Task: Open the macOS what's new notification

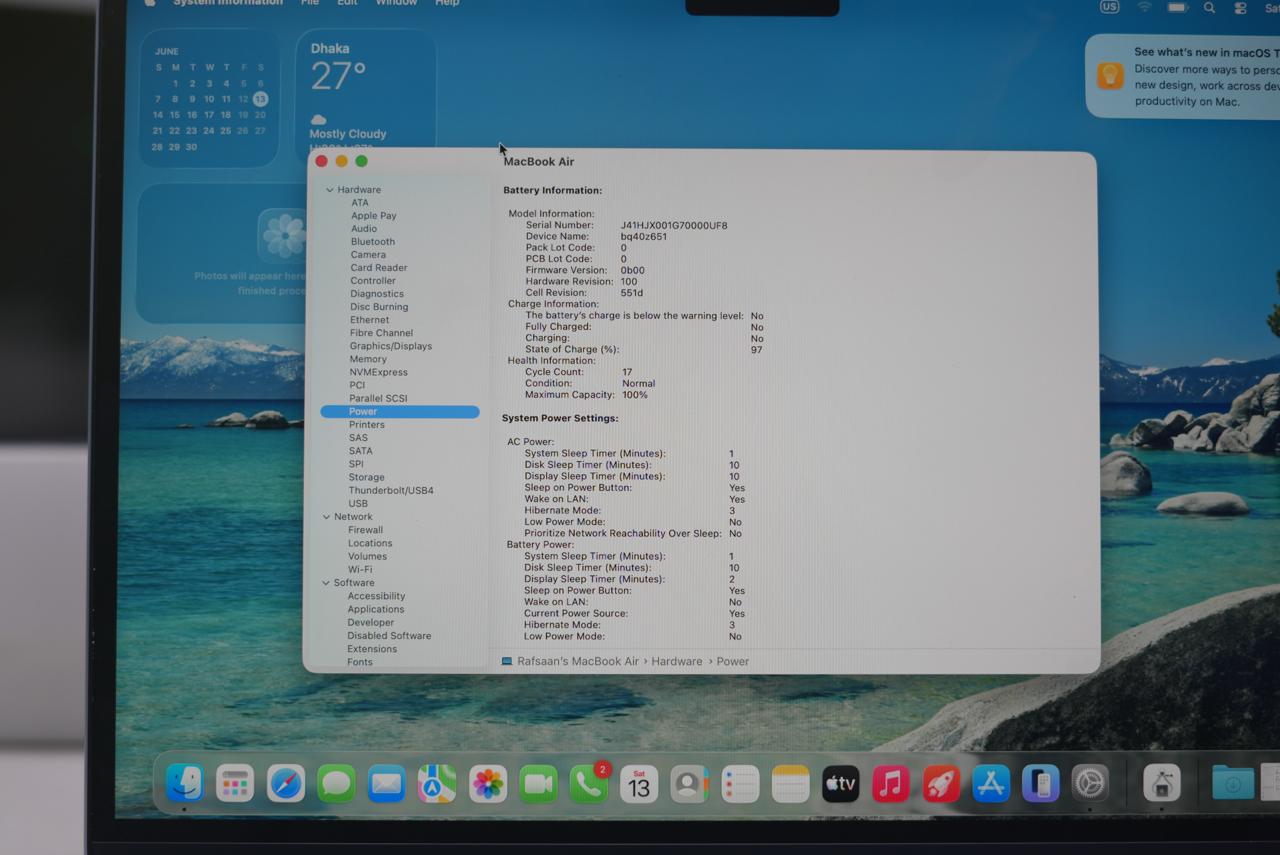Action: click(x=1183, y=76)
